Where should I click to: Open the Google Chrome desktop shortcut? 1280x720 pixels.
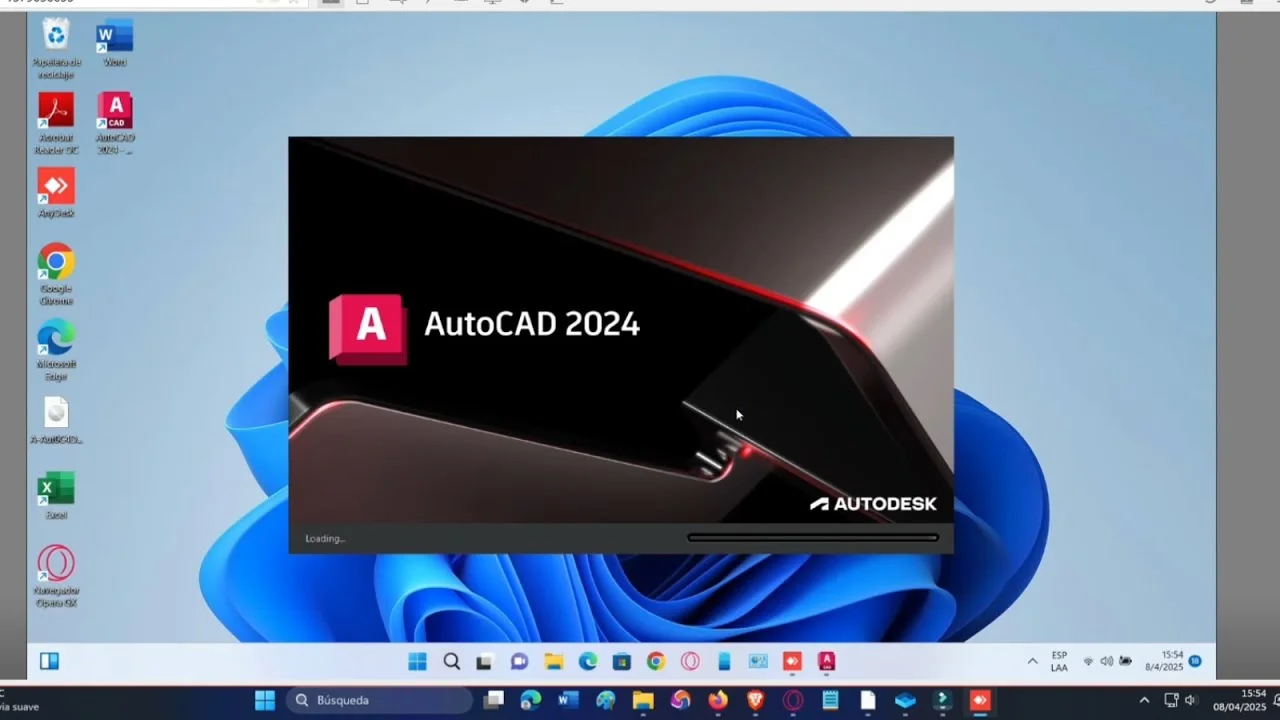click(56, 275)
